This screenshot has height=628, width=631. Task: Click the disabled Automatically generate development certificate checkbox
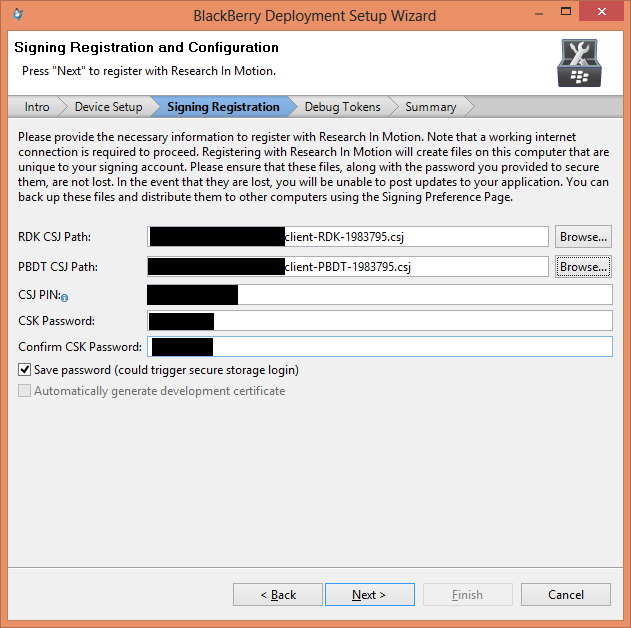point(25,391)
